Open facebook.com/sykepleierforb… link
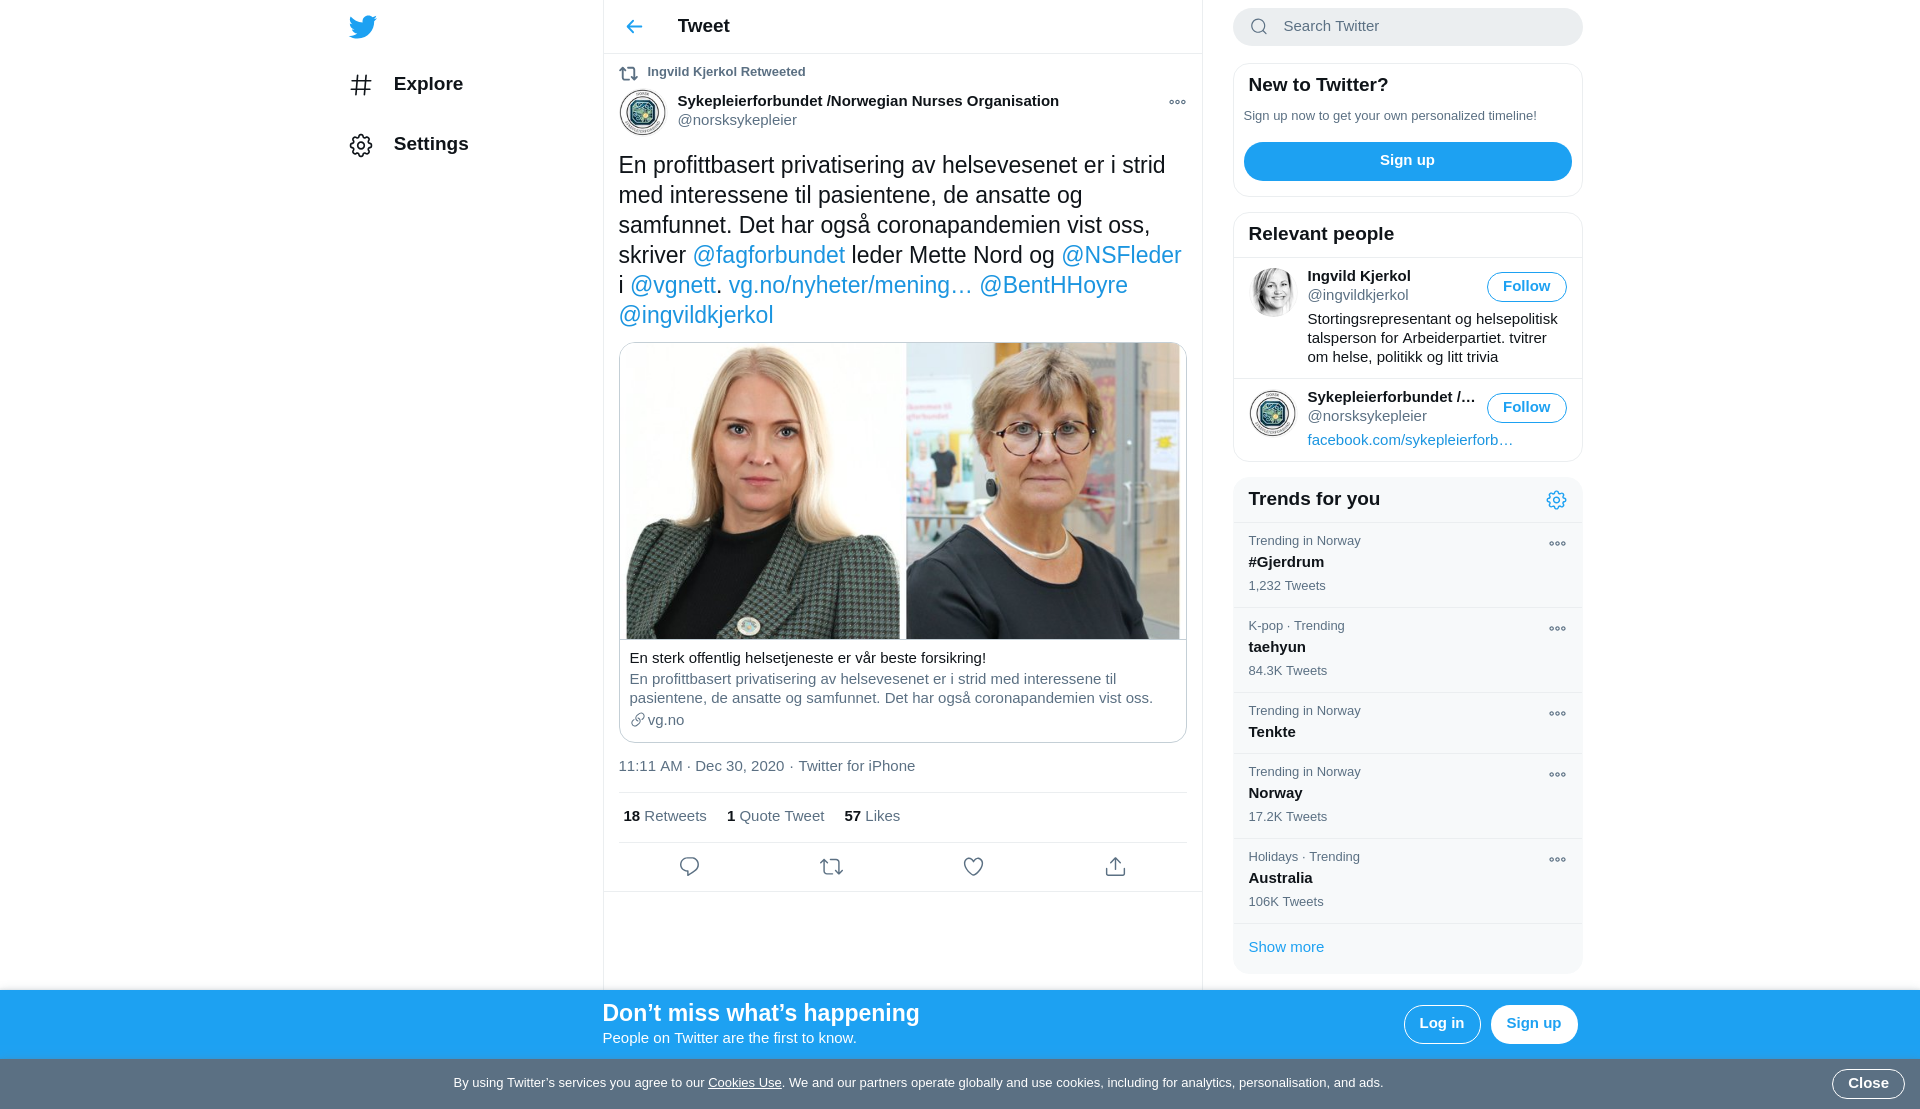Screen dimensions: 1920x1109 pos(1409,440)
